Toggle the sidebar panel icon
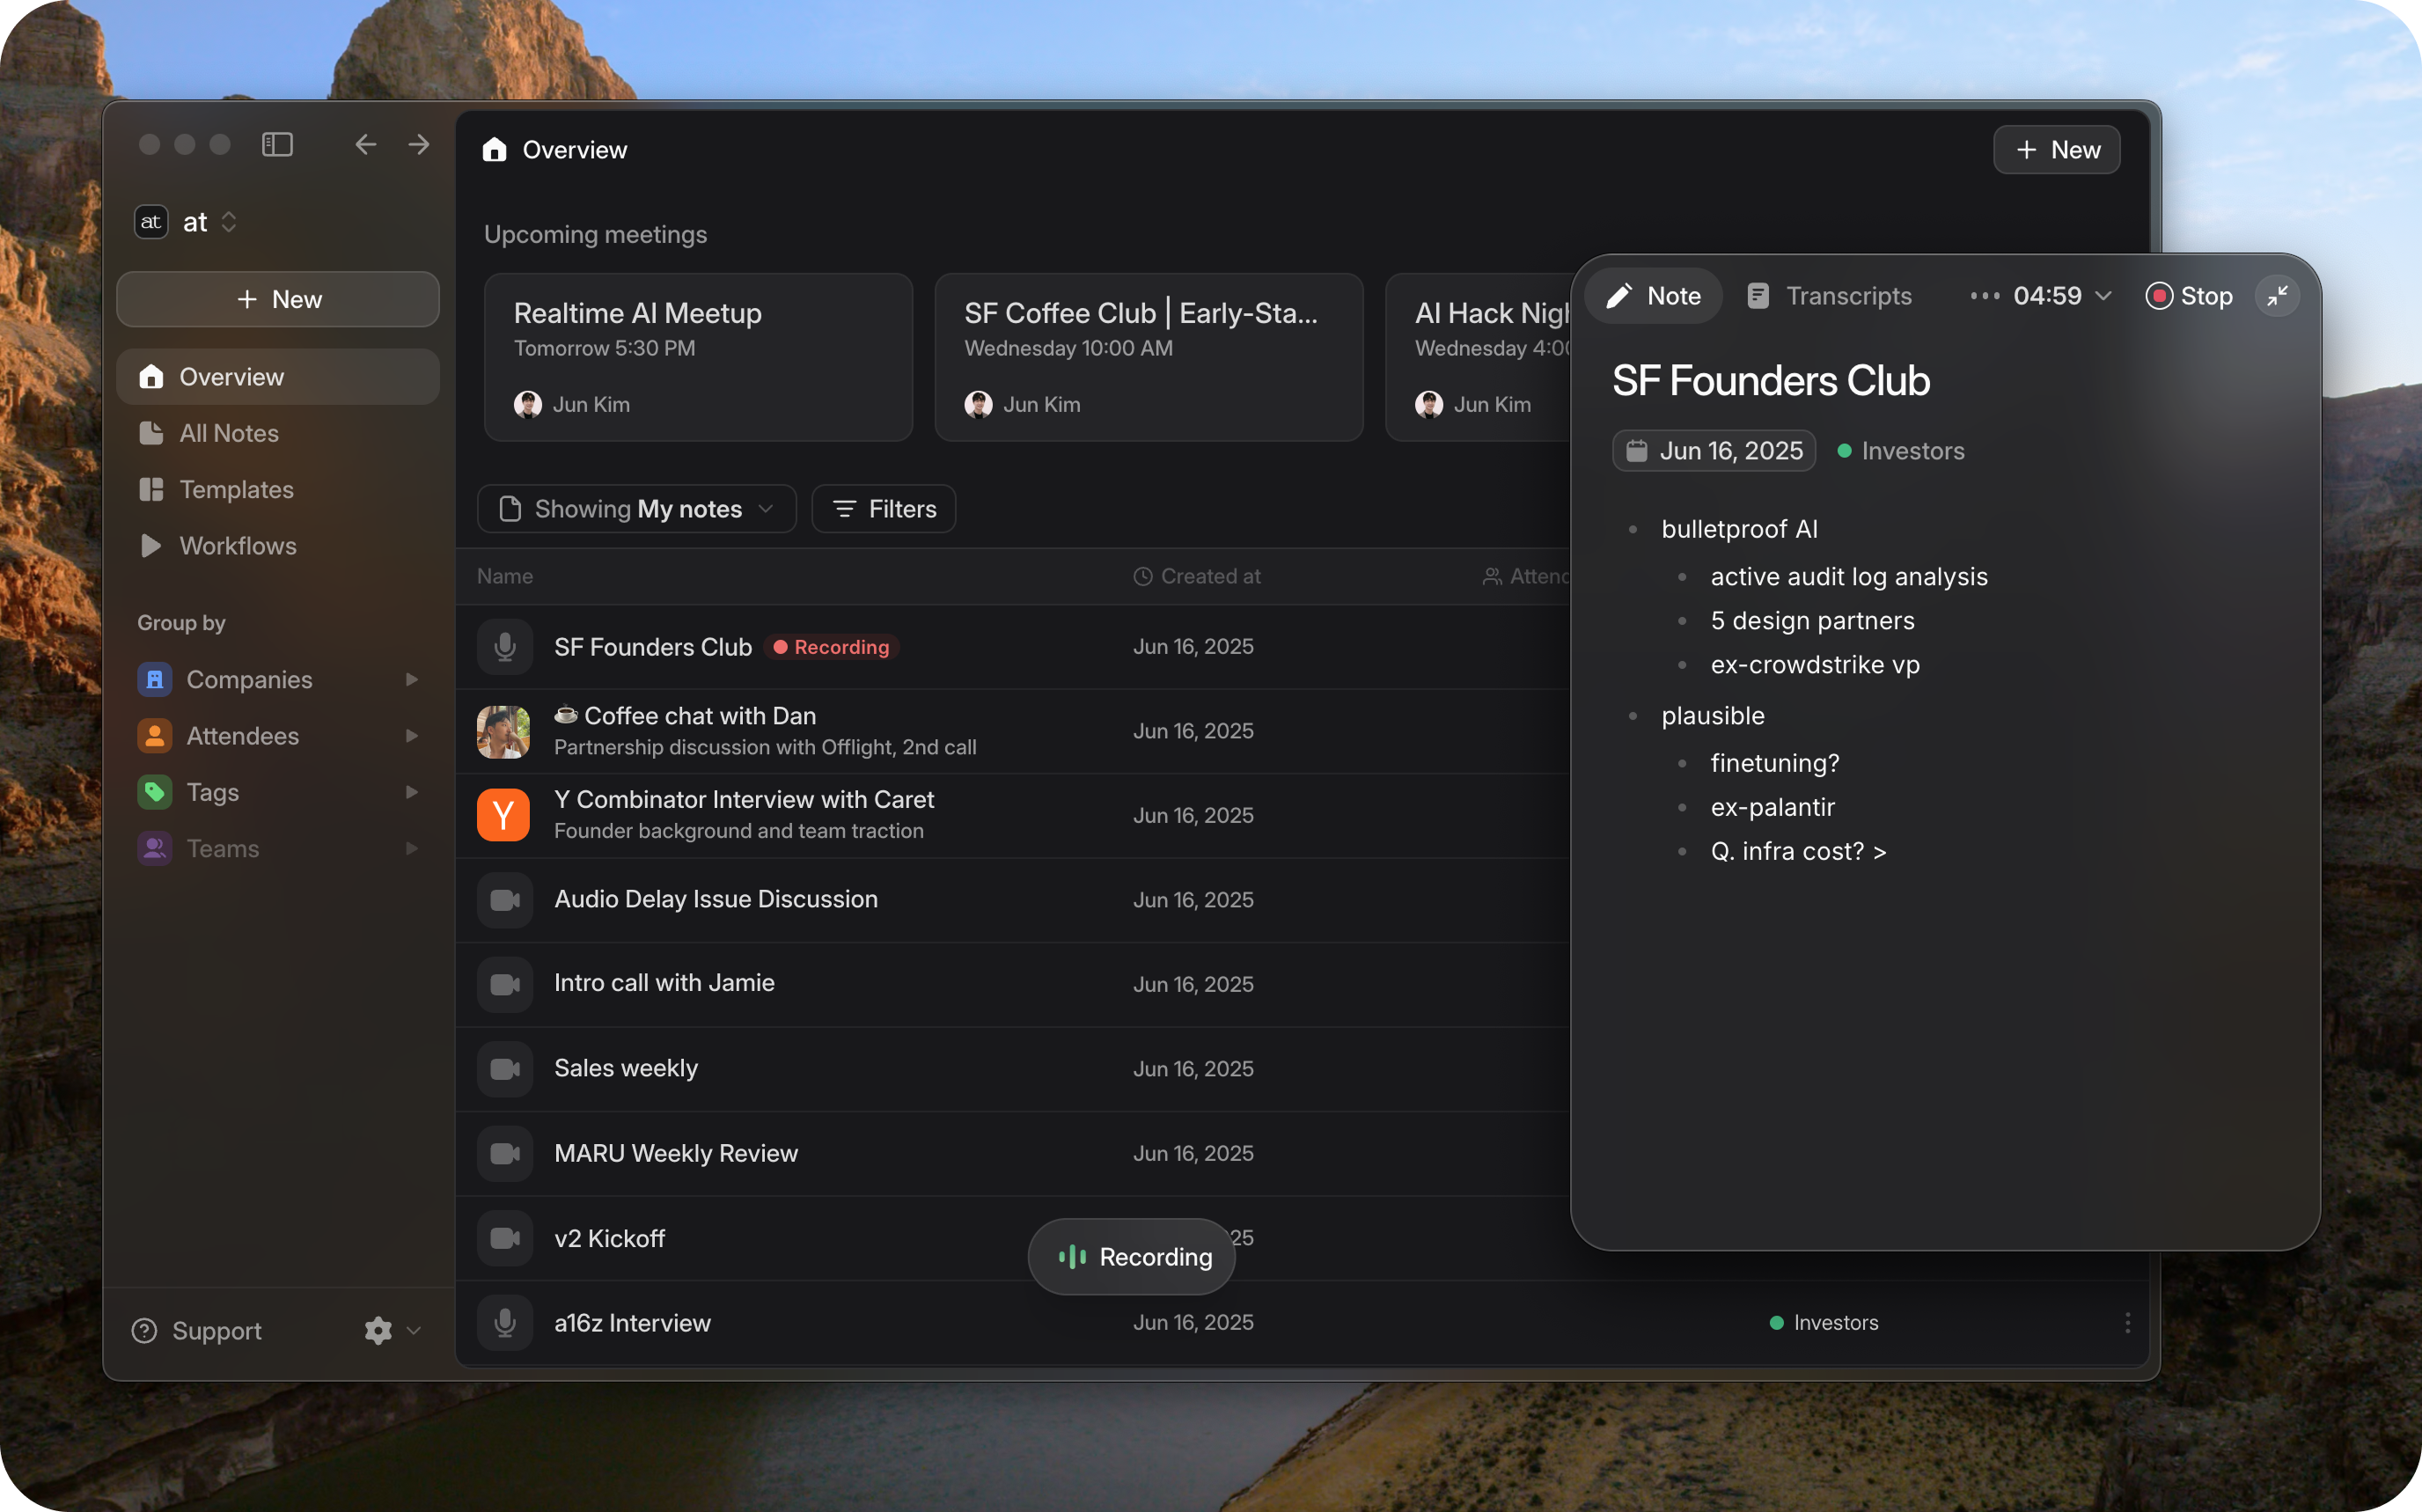 277,145
